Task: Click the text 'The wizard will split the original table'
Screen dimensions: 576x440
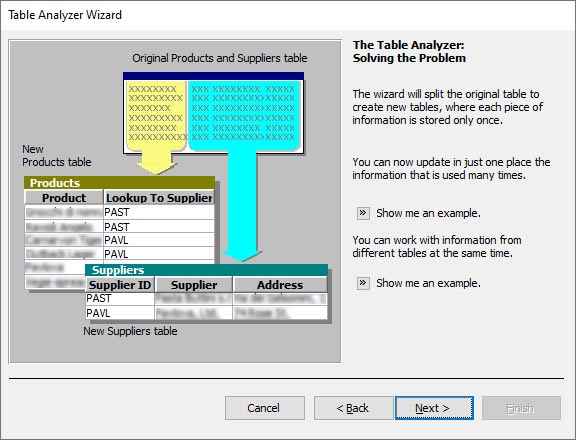Action: (x=447, y=107)
